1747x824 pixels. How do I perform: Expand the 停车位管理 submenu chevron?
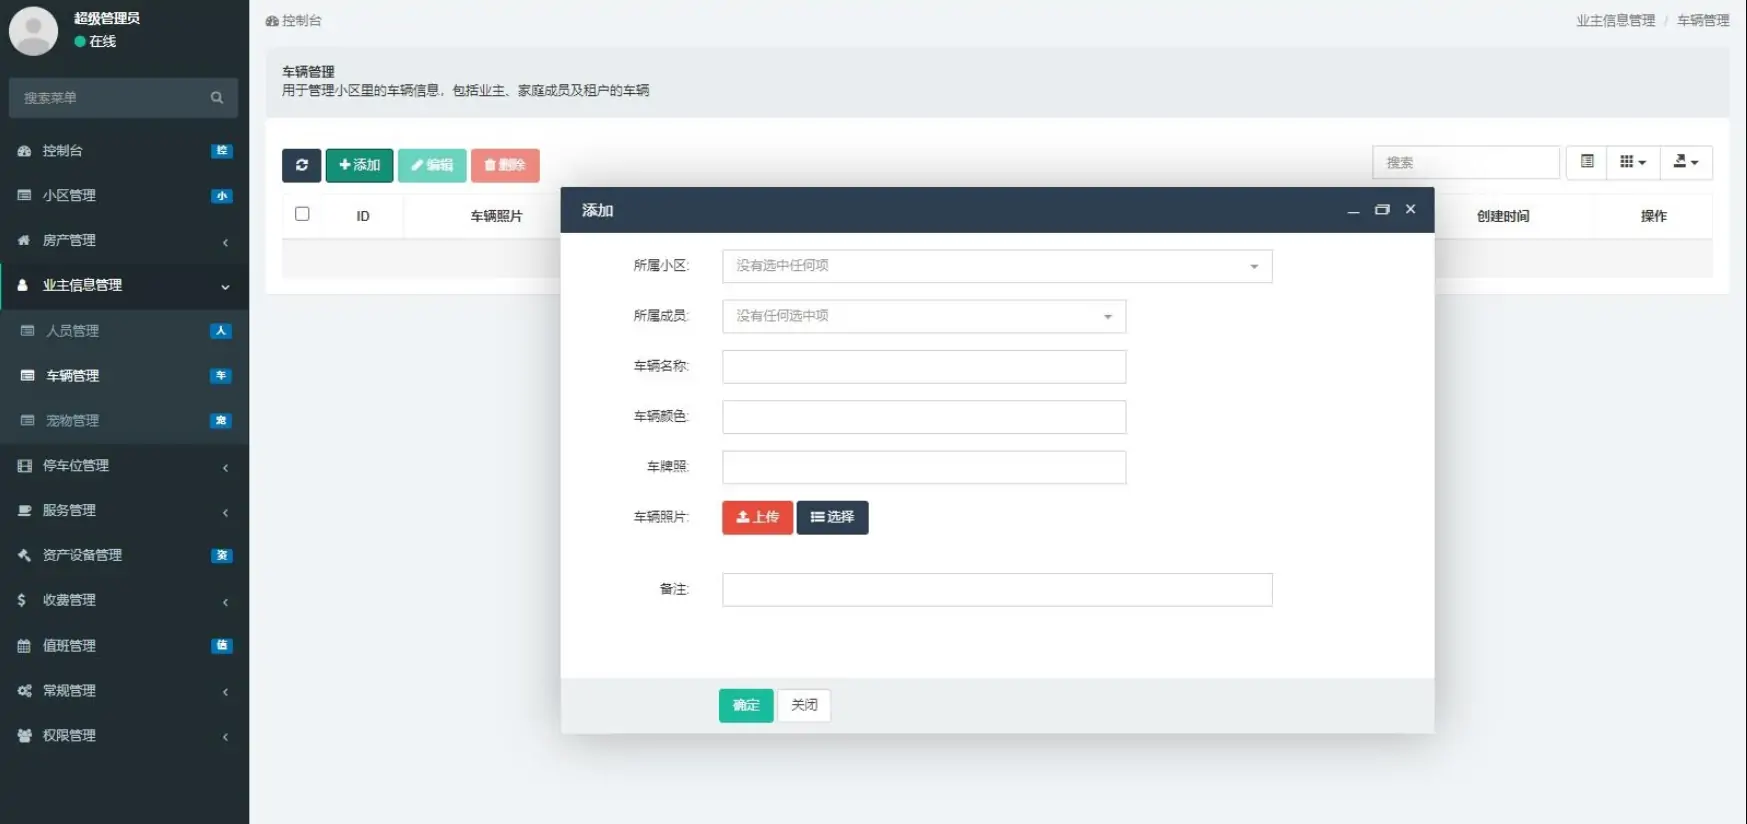(x=225, y=467)
